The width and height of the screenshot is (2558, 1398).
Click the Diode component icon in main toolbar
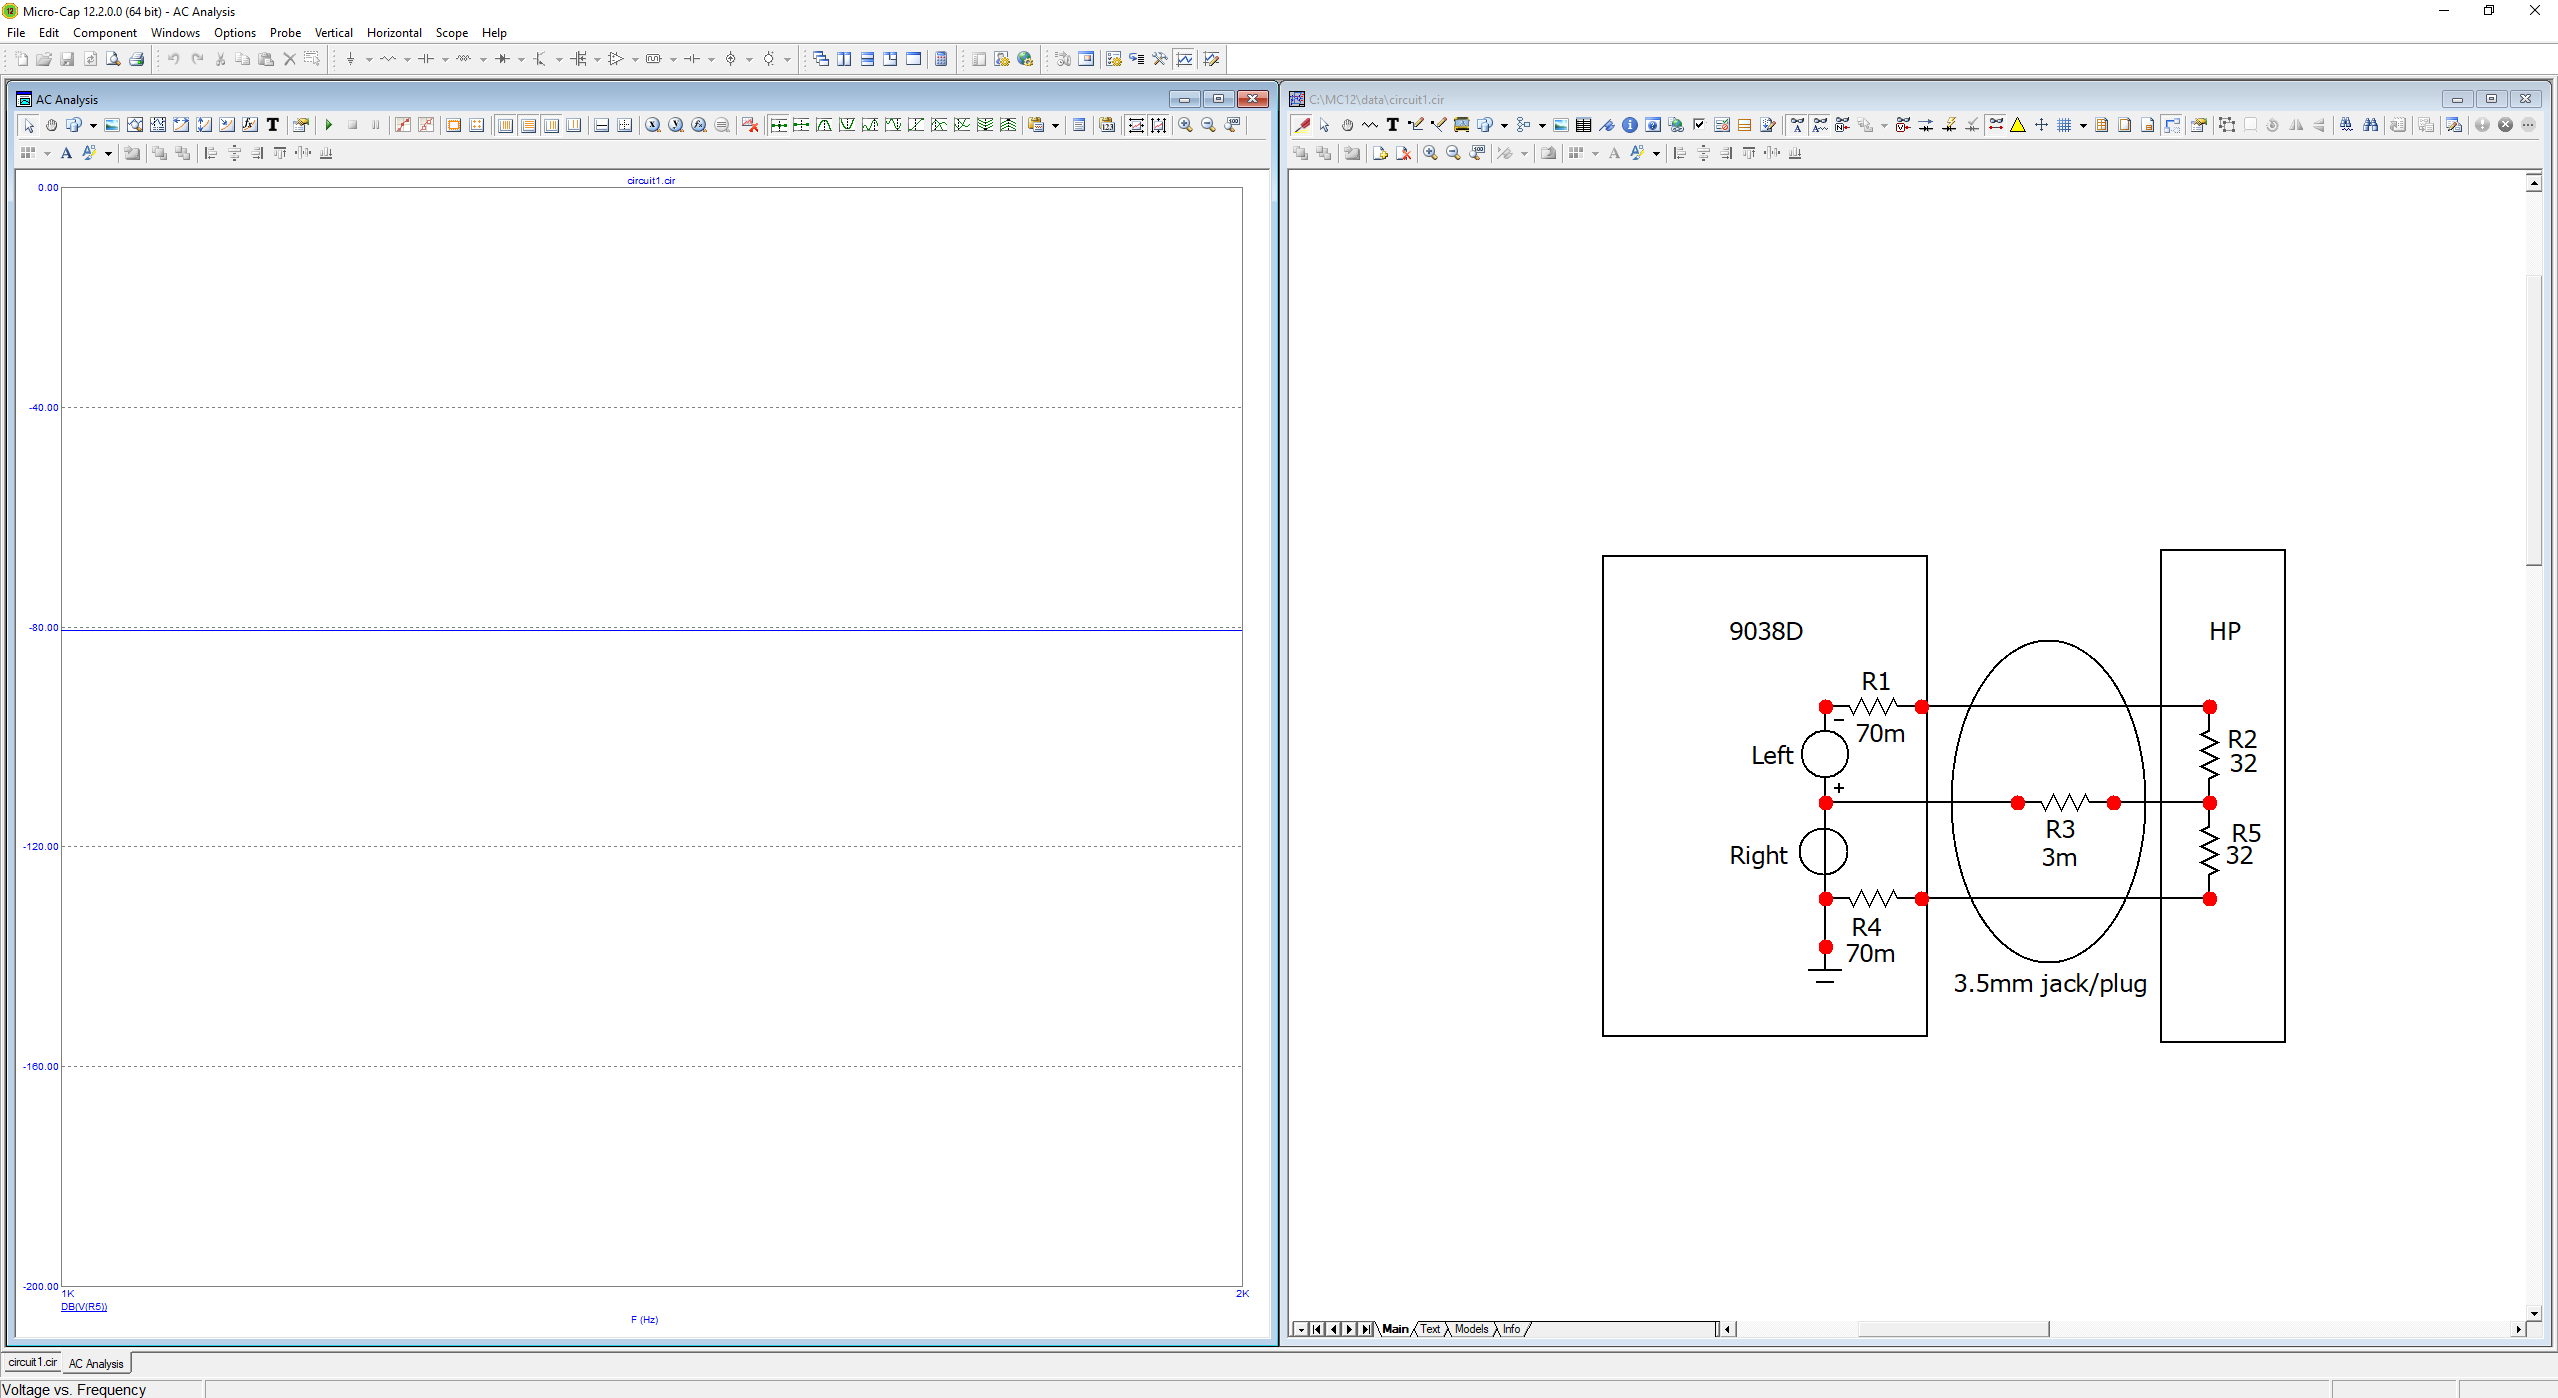point(502,59)
